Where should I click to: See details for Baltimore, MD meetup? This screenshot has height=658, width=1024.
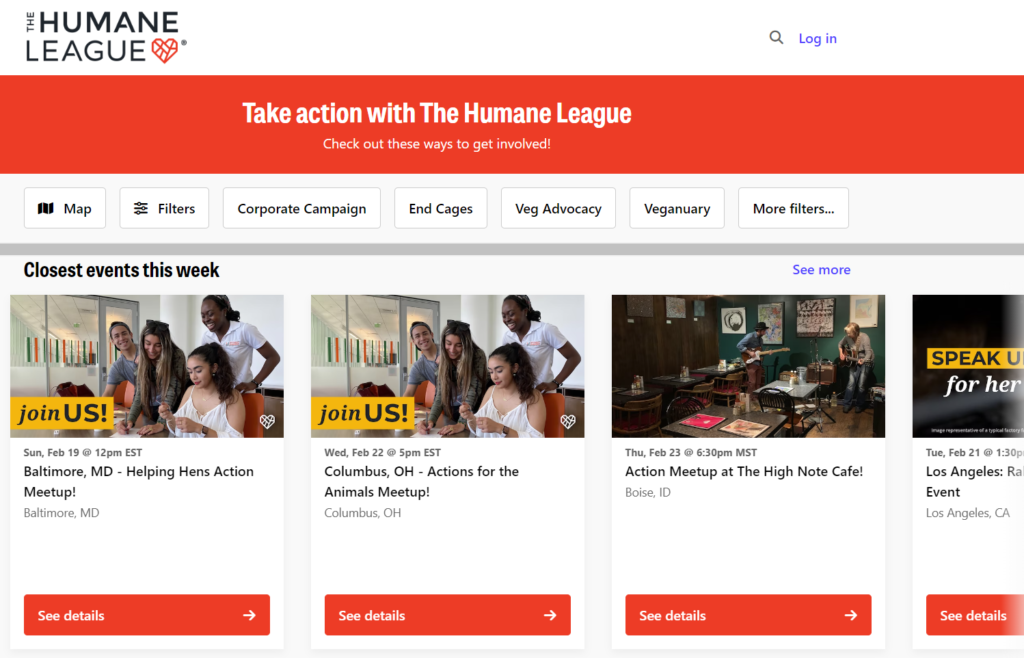(147, 615)
